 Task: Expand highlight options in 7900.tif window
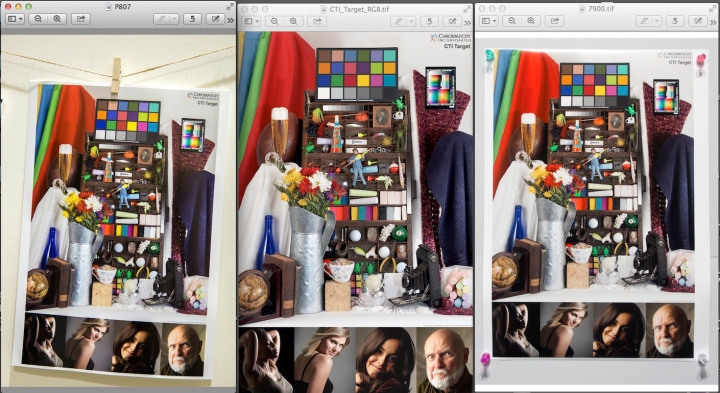(x=657, y=21)
